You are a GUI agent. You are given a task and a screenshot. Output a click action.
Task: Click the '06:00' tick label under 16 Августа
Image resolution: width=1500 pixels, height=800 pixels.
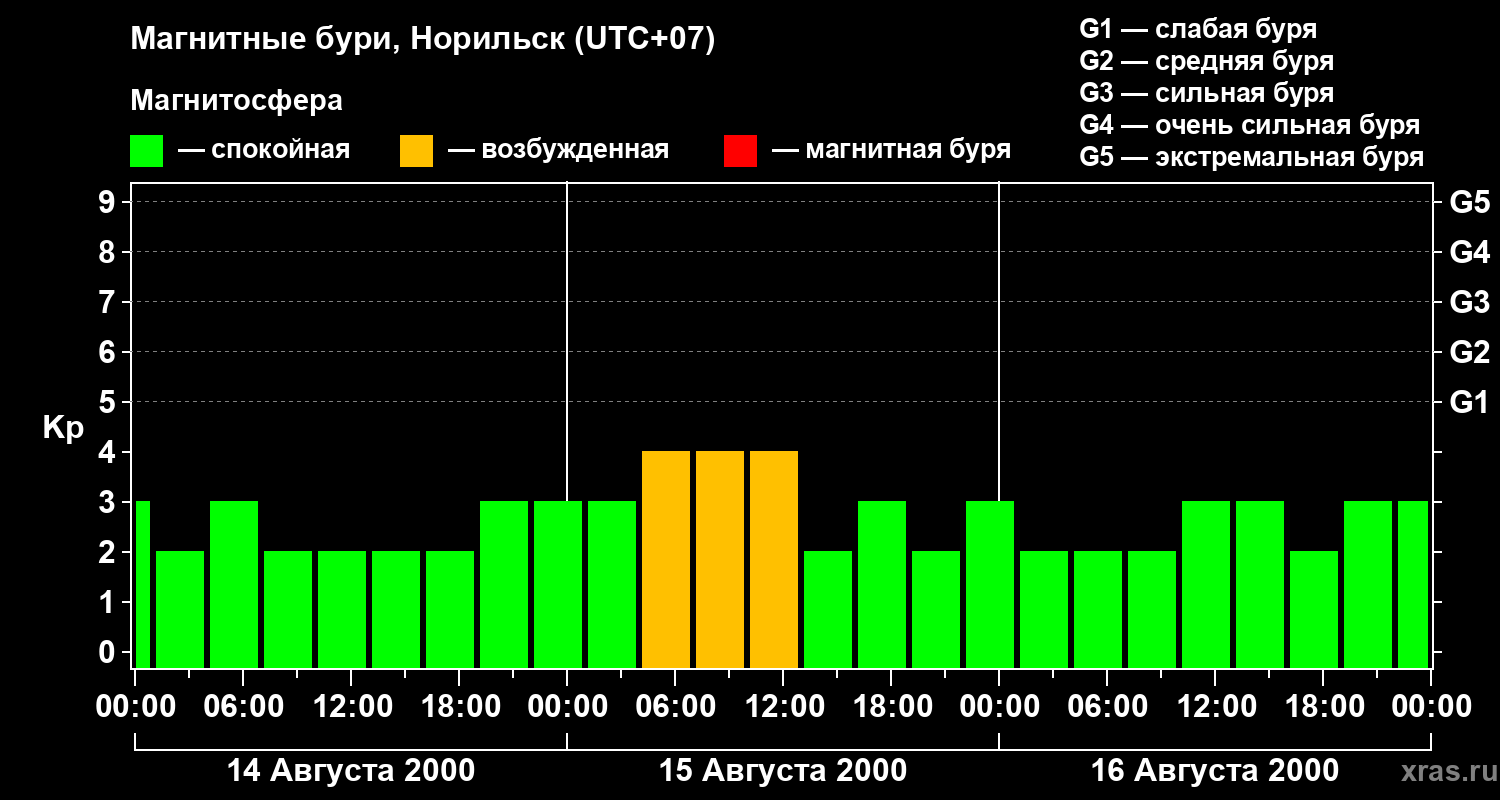[x=1107, y=706]
